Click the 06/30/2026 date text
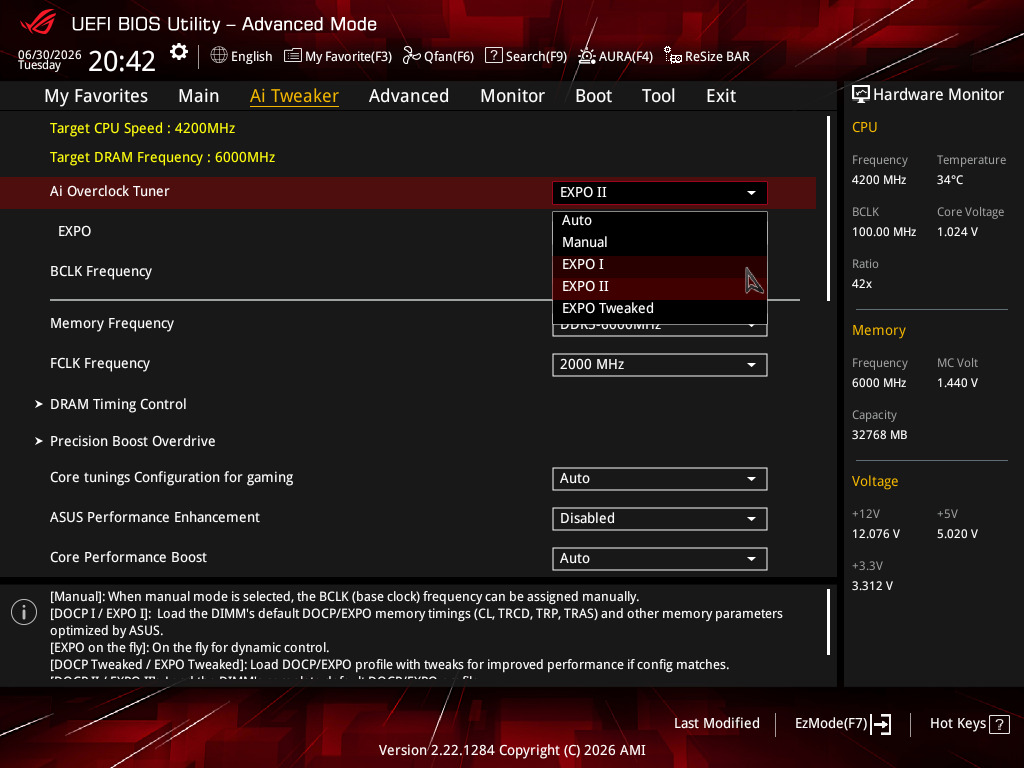The width and height of the screenshot is (1024, 768). (50, 54)
